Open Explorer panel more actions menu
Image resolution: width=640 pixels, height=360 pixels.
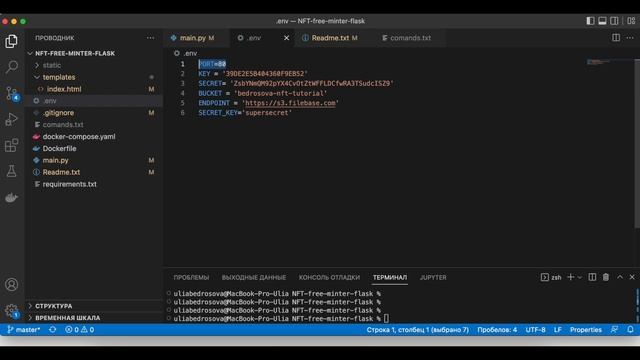pos(151,38)
